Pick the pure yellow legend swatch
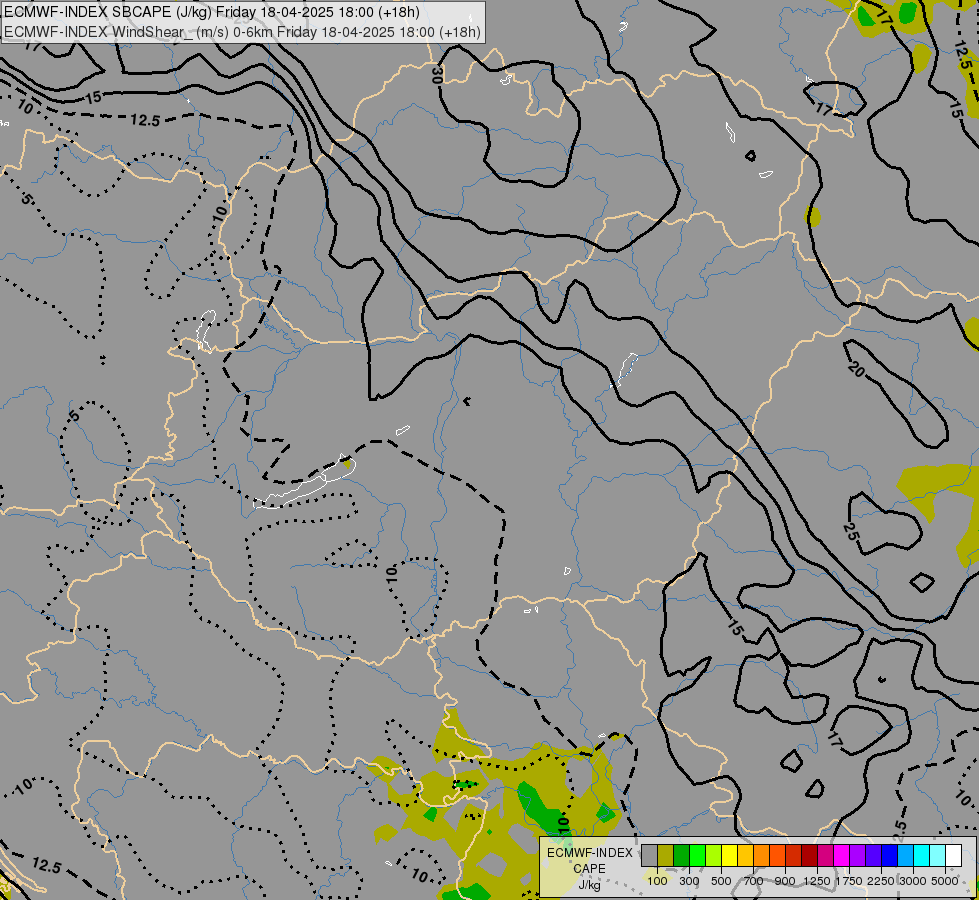The image size is (979, 900). point(729,856)
